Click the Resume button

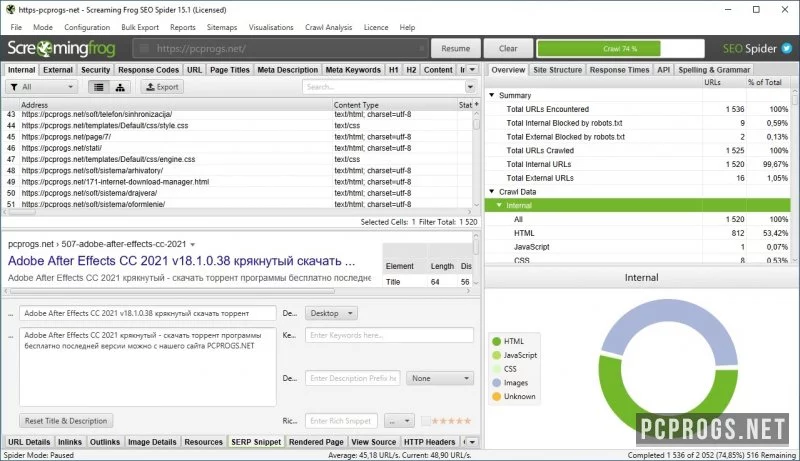[456, 48]
